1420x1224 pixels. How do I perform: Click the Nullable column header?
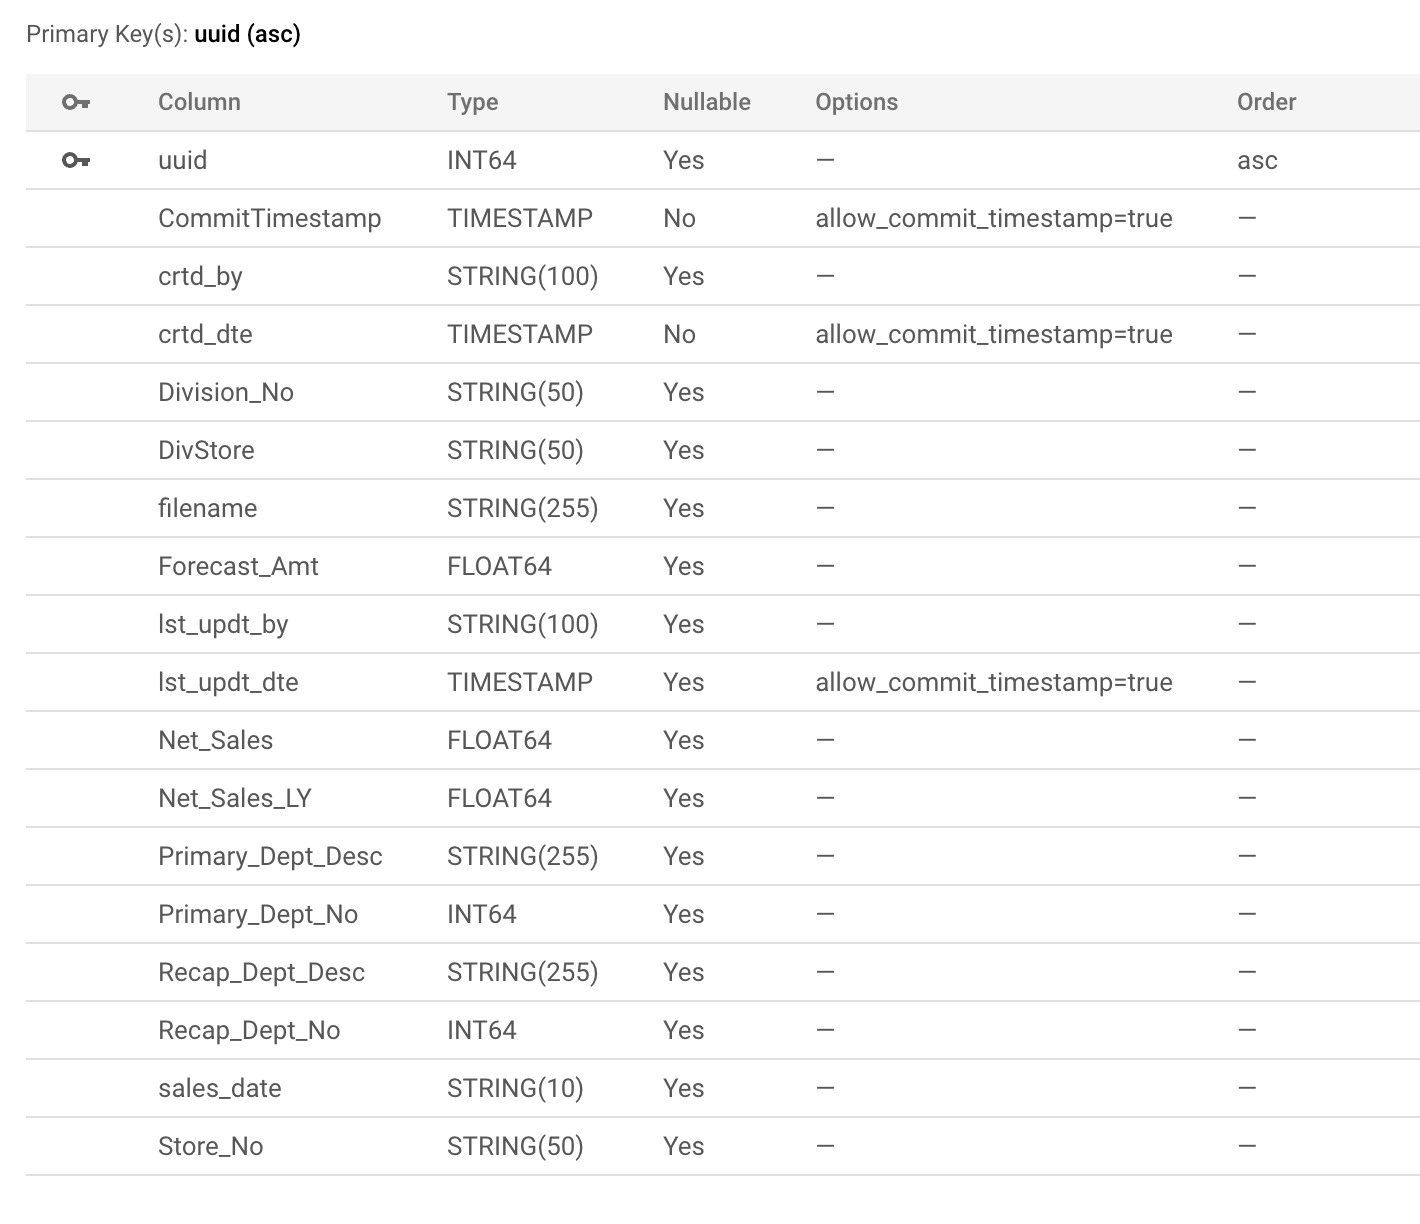click(707, 101)
